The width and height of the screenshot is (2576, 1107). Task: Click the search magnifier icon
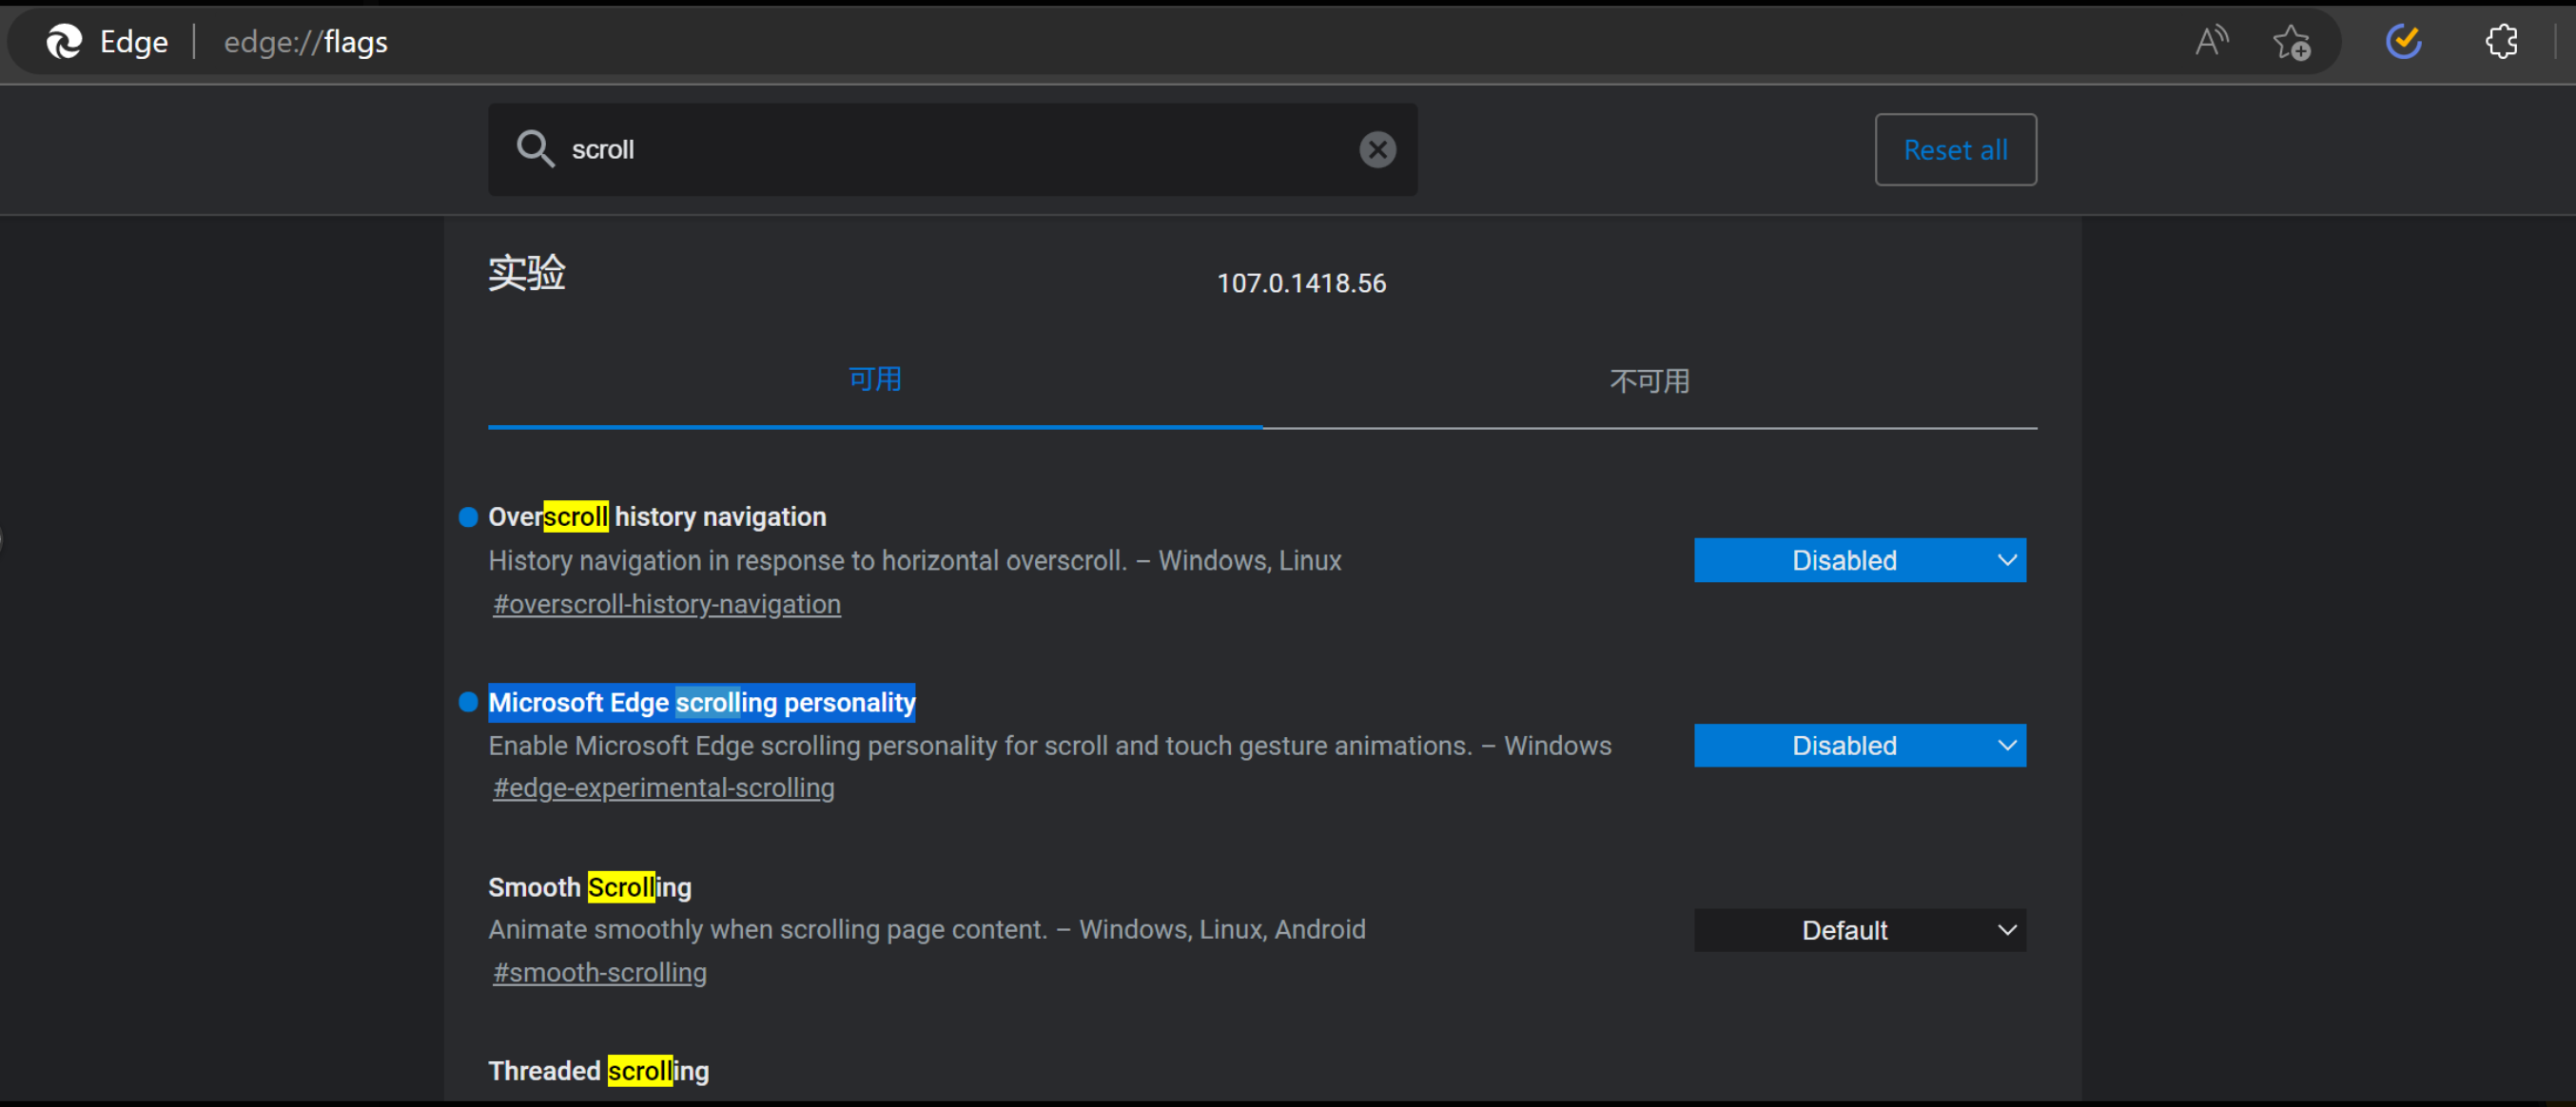click(x=535, y=149)
